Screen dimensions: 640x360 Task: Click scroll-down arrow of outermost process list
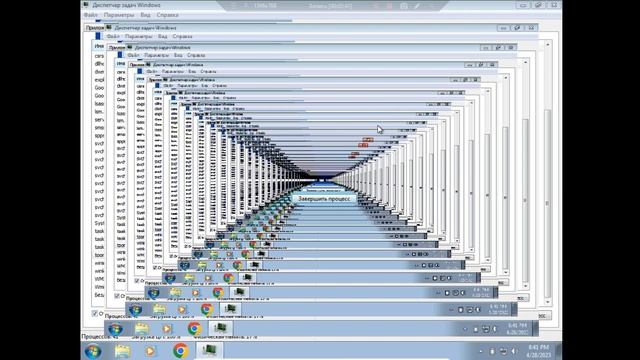[x=548, y=302]
